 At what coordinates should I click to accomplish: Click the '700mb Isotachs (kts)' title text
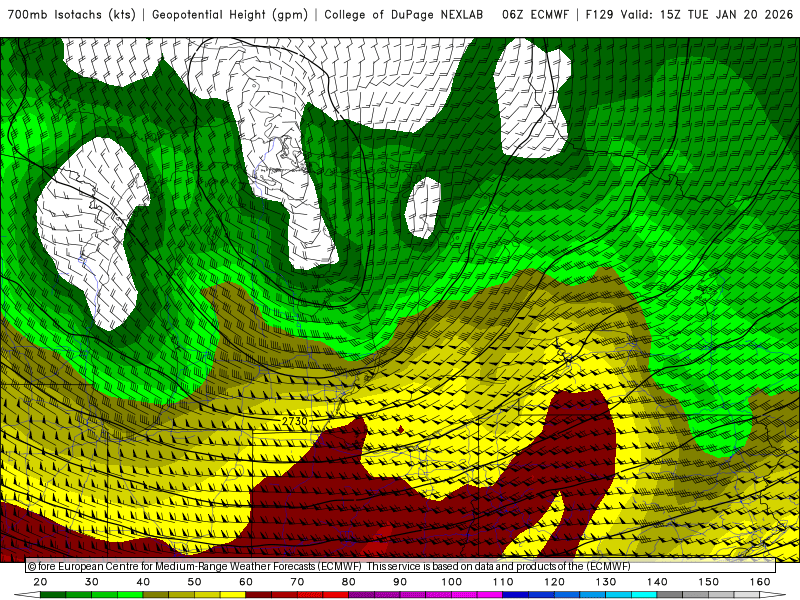tap(72, 15)
